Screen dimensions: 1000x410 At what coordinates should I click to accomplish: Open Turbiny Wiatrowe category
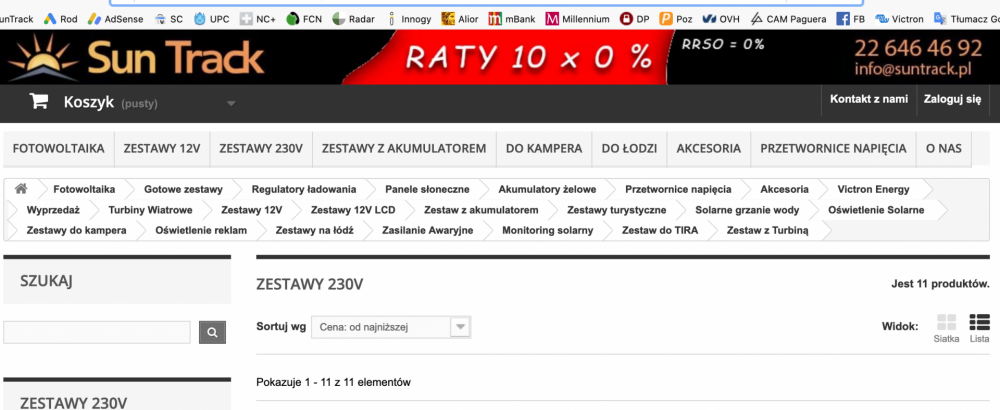(x=150, y=210)
